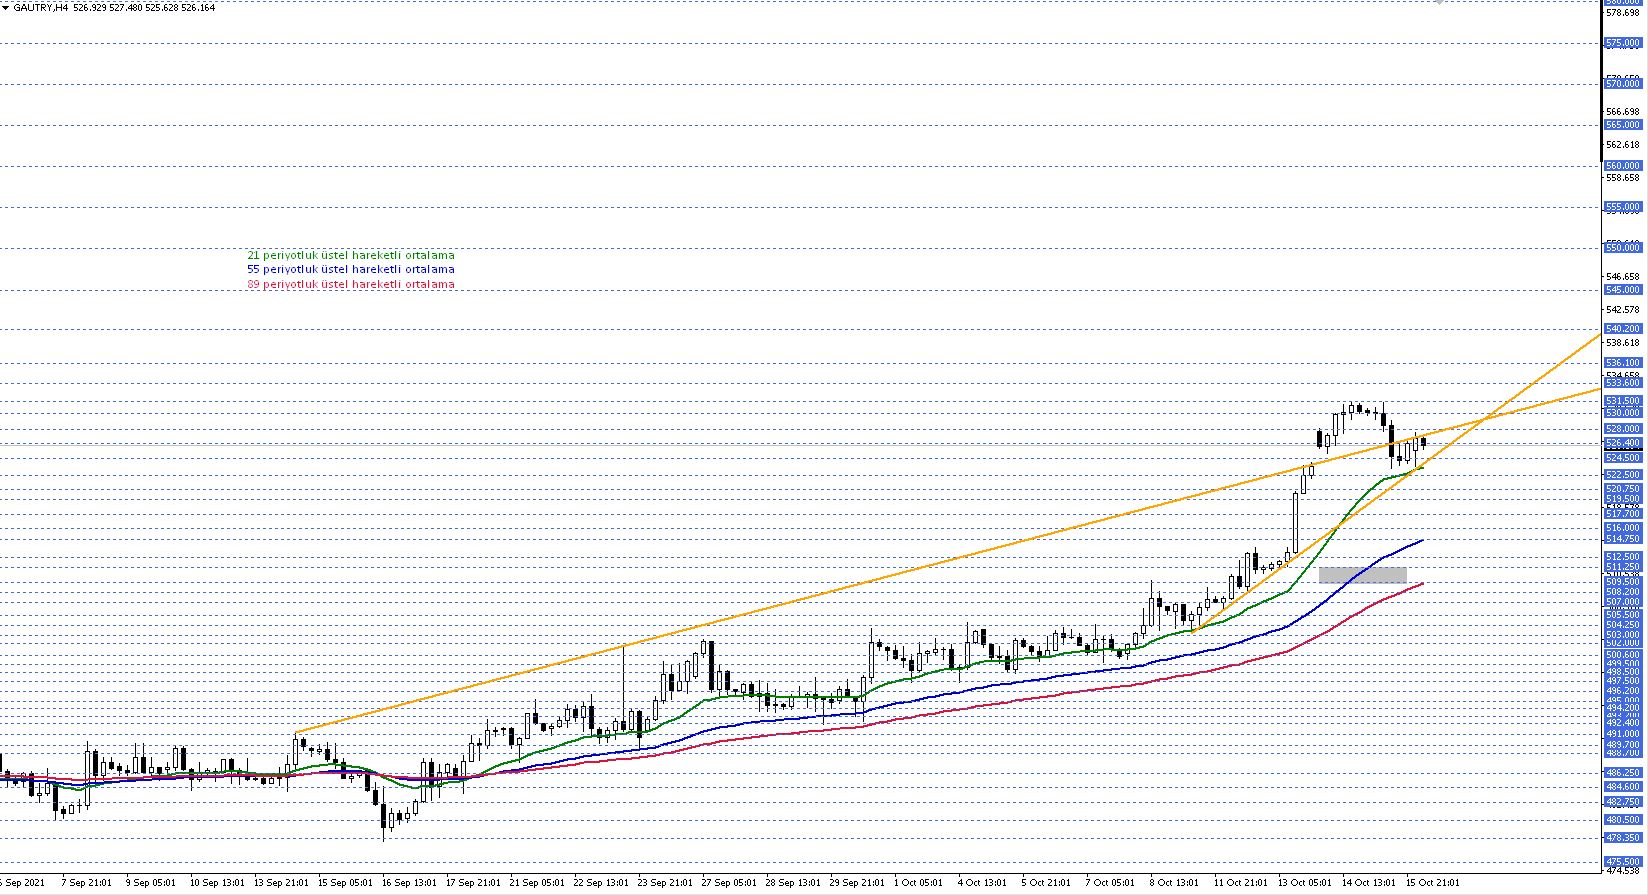
Task: Click the 545.000 price level label
Action: point(1622,290)
